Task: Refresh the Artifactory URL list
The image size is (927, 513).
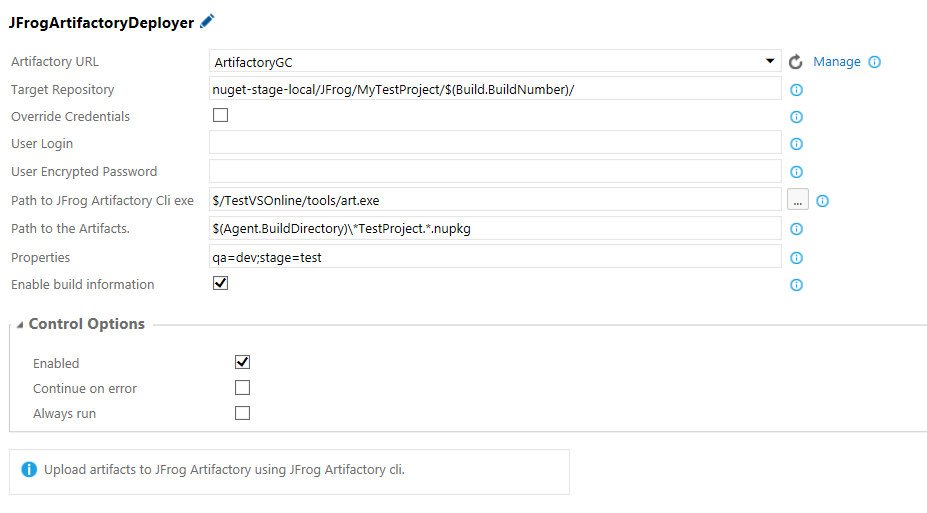Action: pos(795,61)
